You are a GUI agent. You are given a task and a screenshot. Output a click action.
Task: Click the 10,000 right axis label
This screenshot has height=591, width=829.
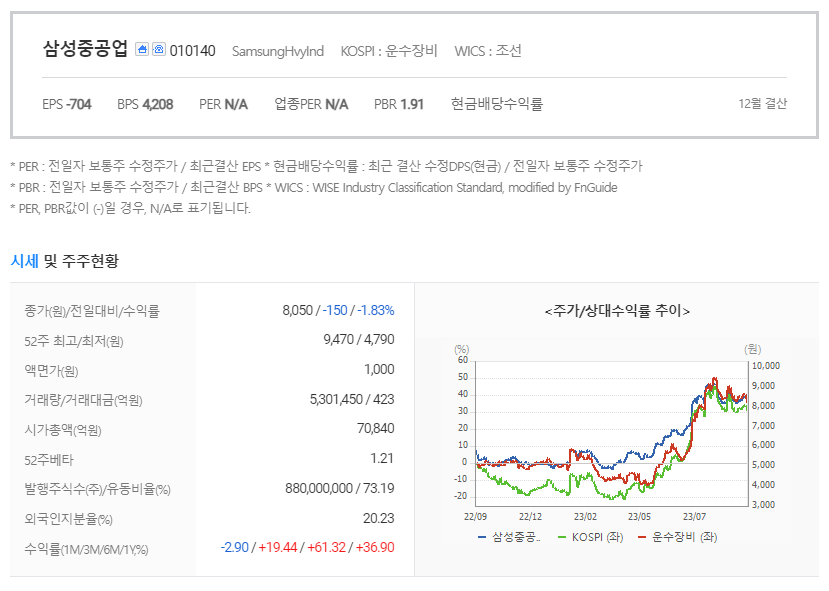click(766, 366)
